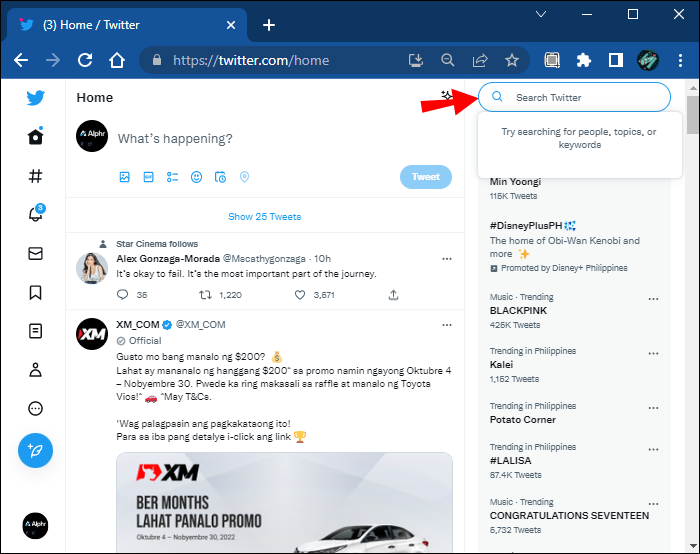Toggle the browser side panel icon
This screenshot has width=700, height=554.
[x=616, y=60]
